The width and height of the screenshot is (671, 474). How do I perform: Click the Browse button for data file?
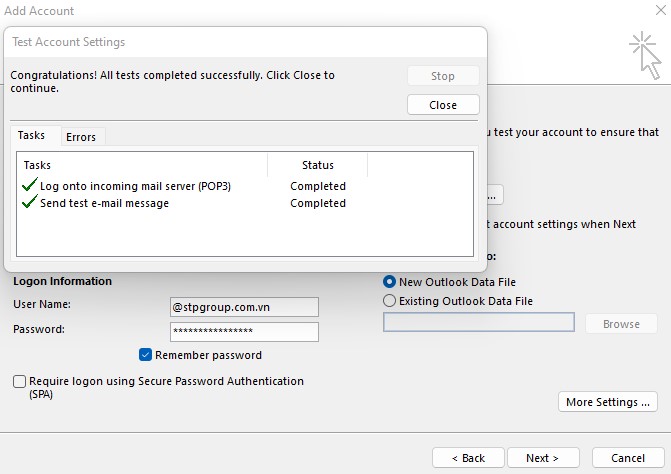coord(620,324)
